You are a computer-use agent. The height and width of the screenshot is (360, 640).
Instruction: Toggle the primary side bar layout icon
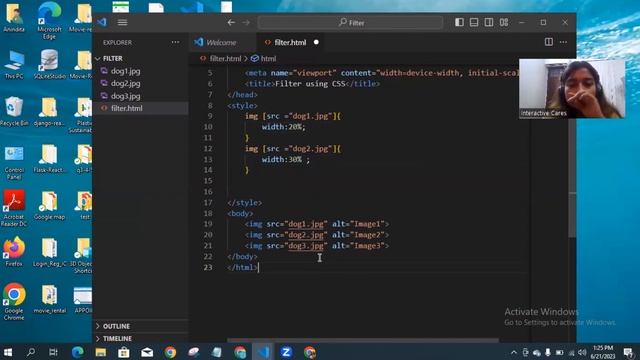point(459,22)
